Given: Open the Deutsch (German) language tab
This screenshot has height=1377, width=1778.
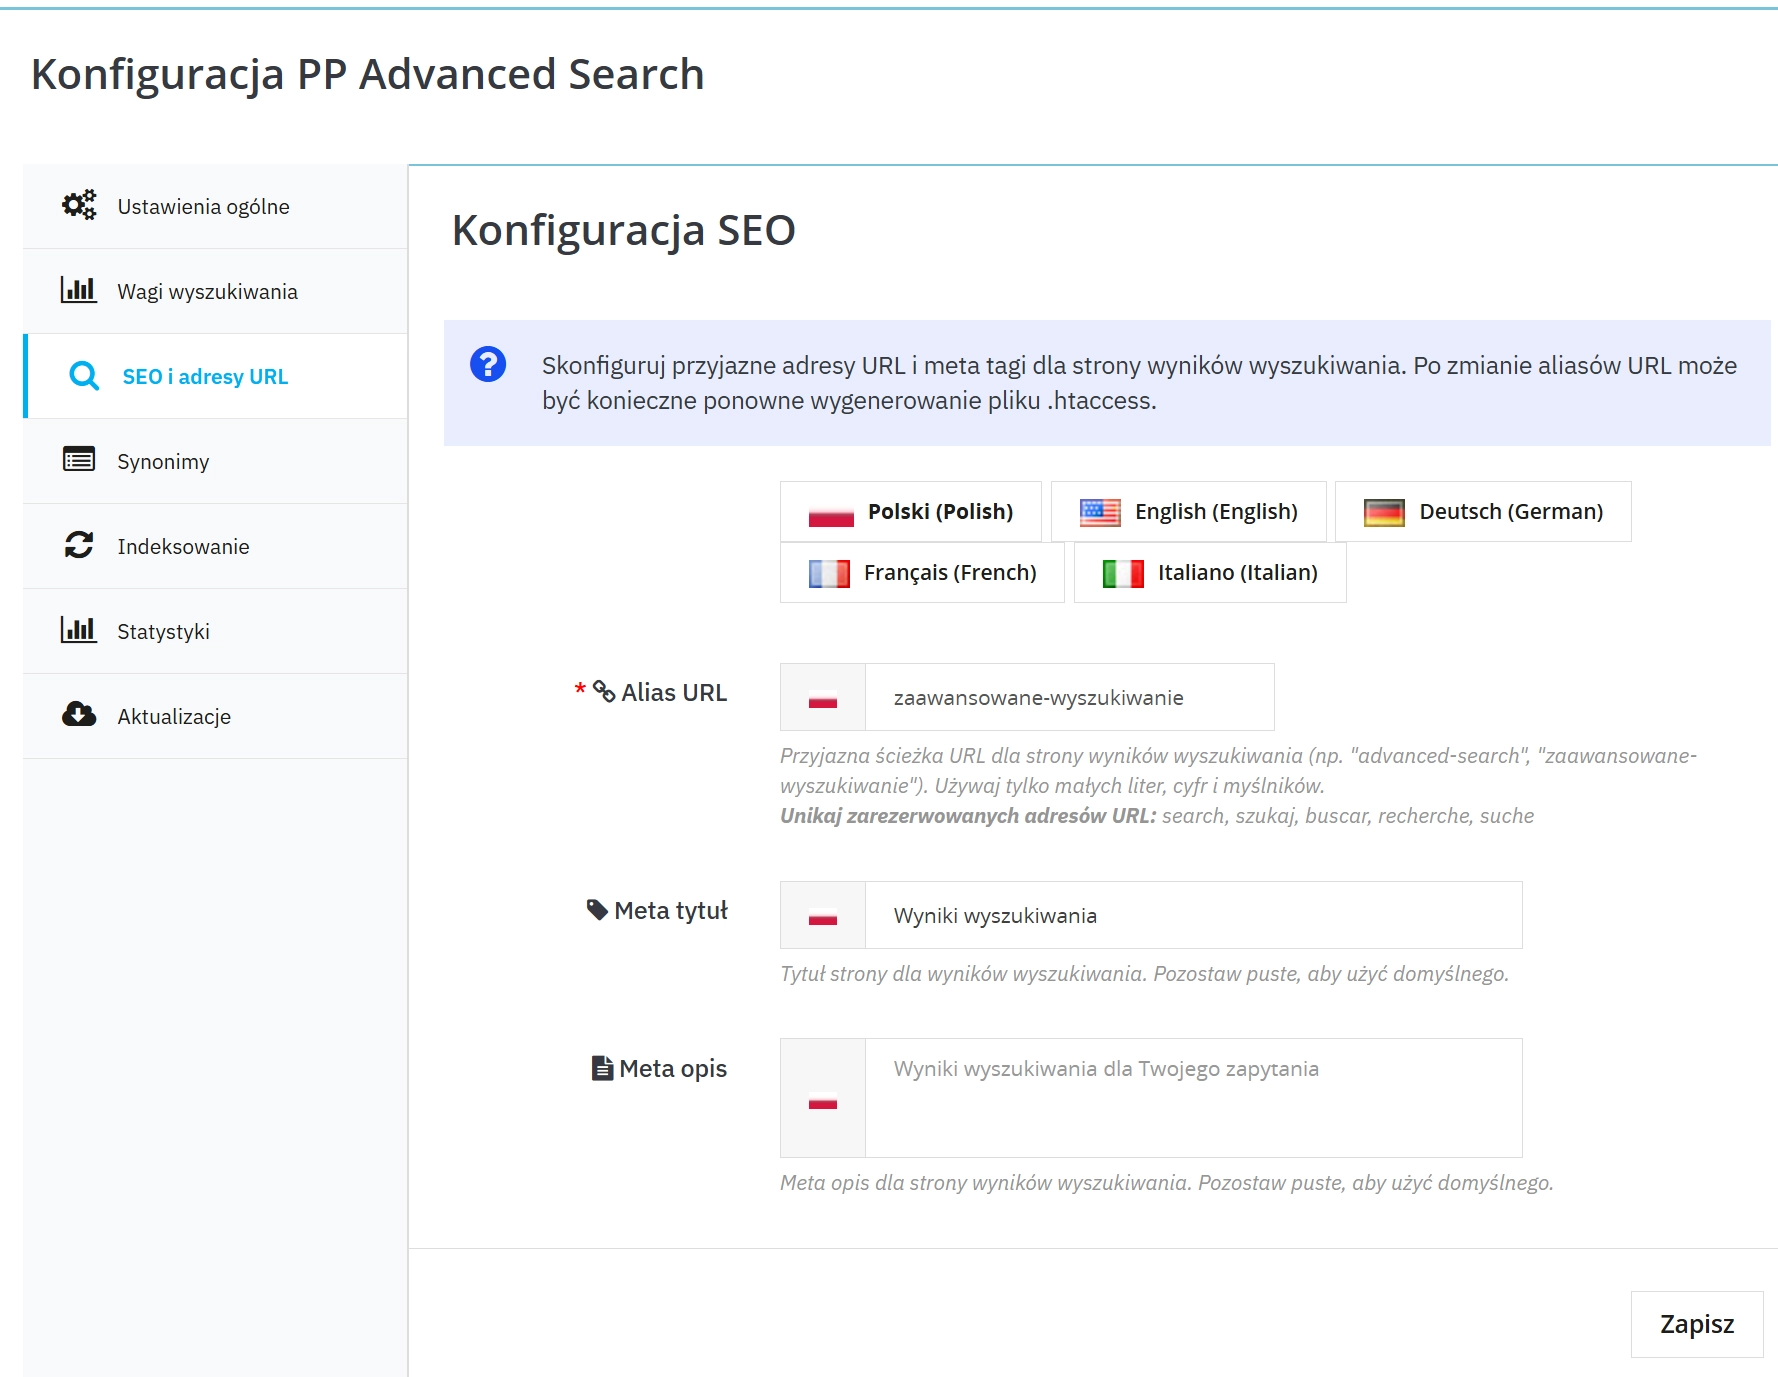Looking at the screenshot, I should click(1482, 512).
